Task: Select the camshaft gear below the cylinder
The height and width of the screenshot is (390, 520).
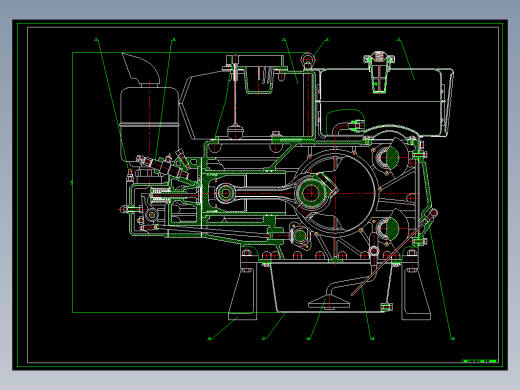Action: click(300, 236)
